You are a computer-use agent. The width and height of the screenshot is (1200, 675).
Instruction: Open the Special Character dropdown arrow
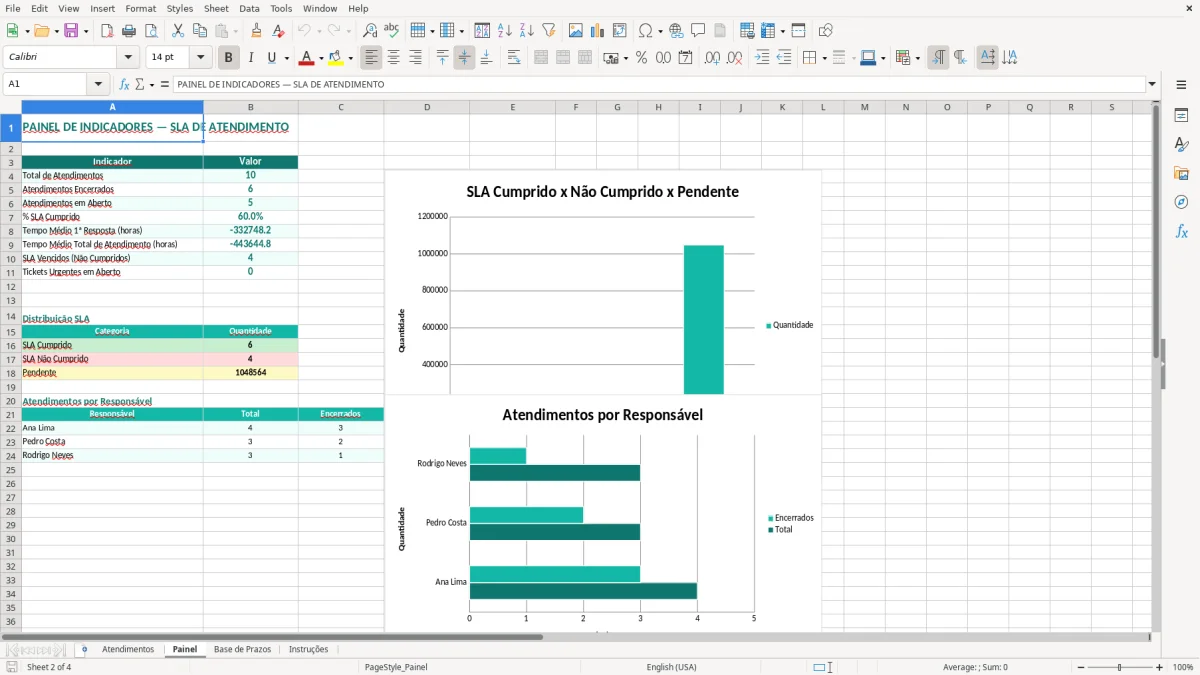659,31
